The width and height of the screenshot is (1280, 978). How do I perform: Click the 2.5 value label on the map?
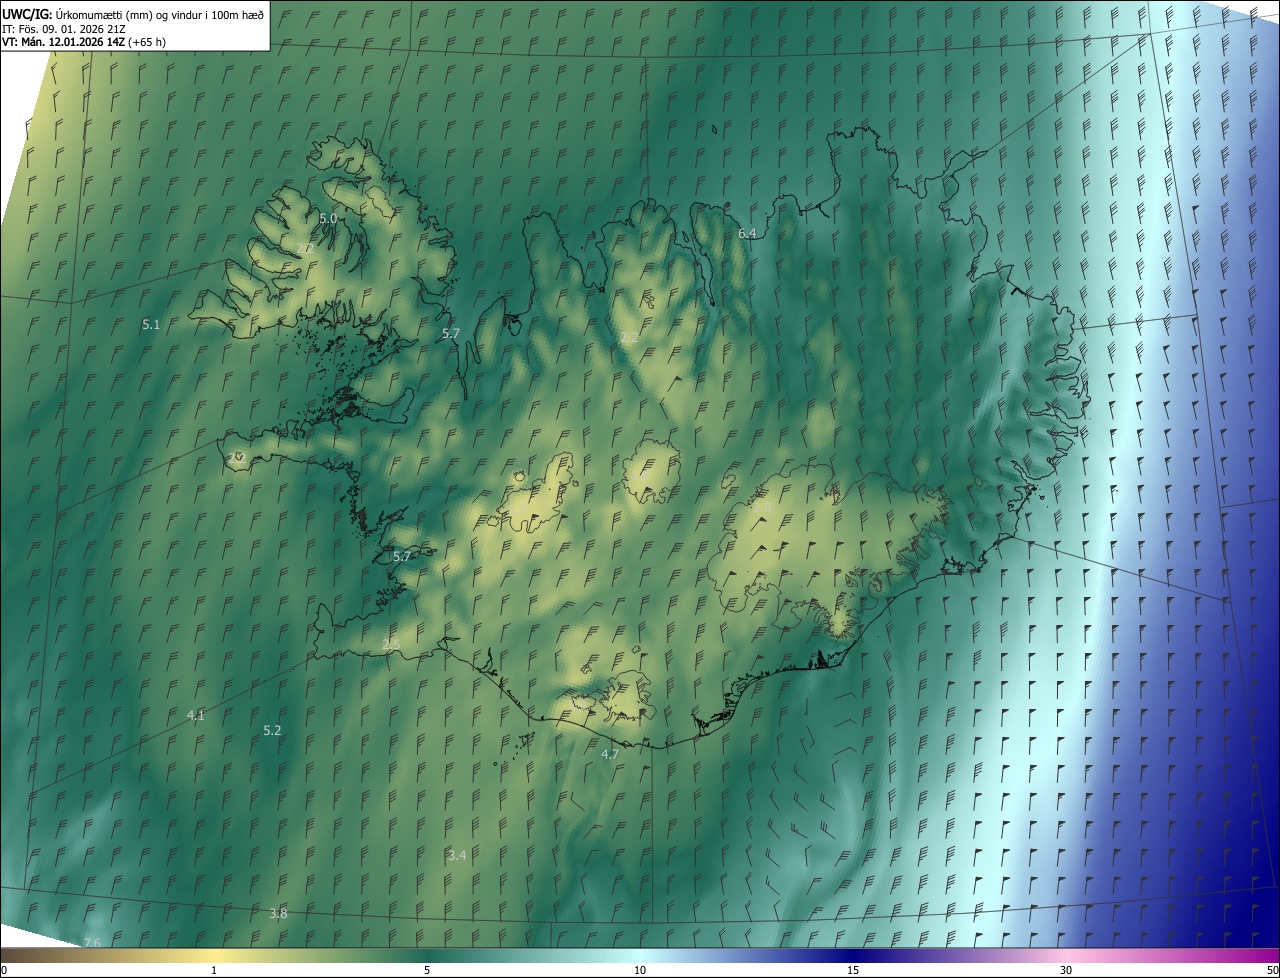click(391, 643)
